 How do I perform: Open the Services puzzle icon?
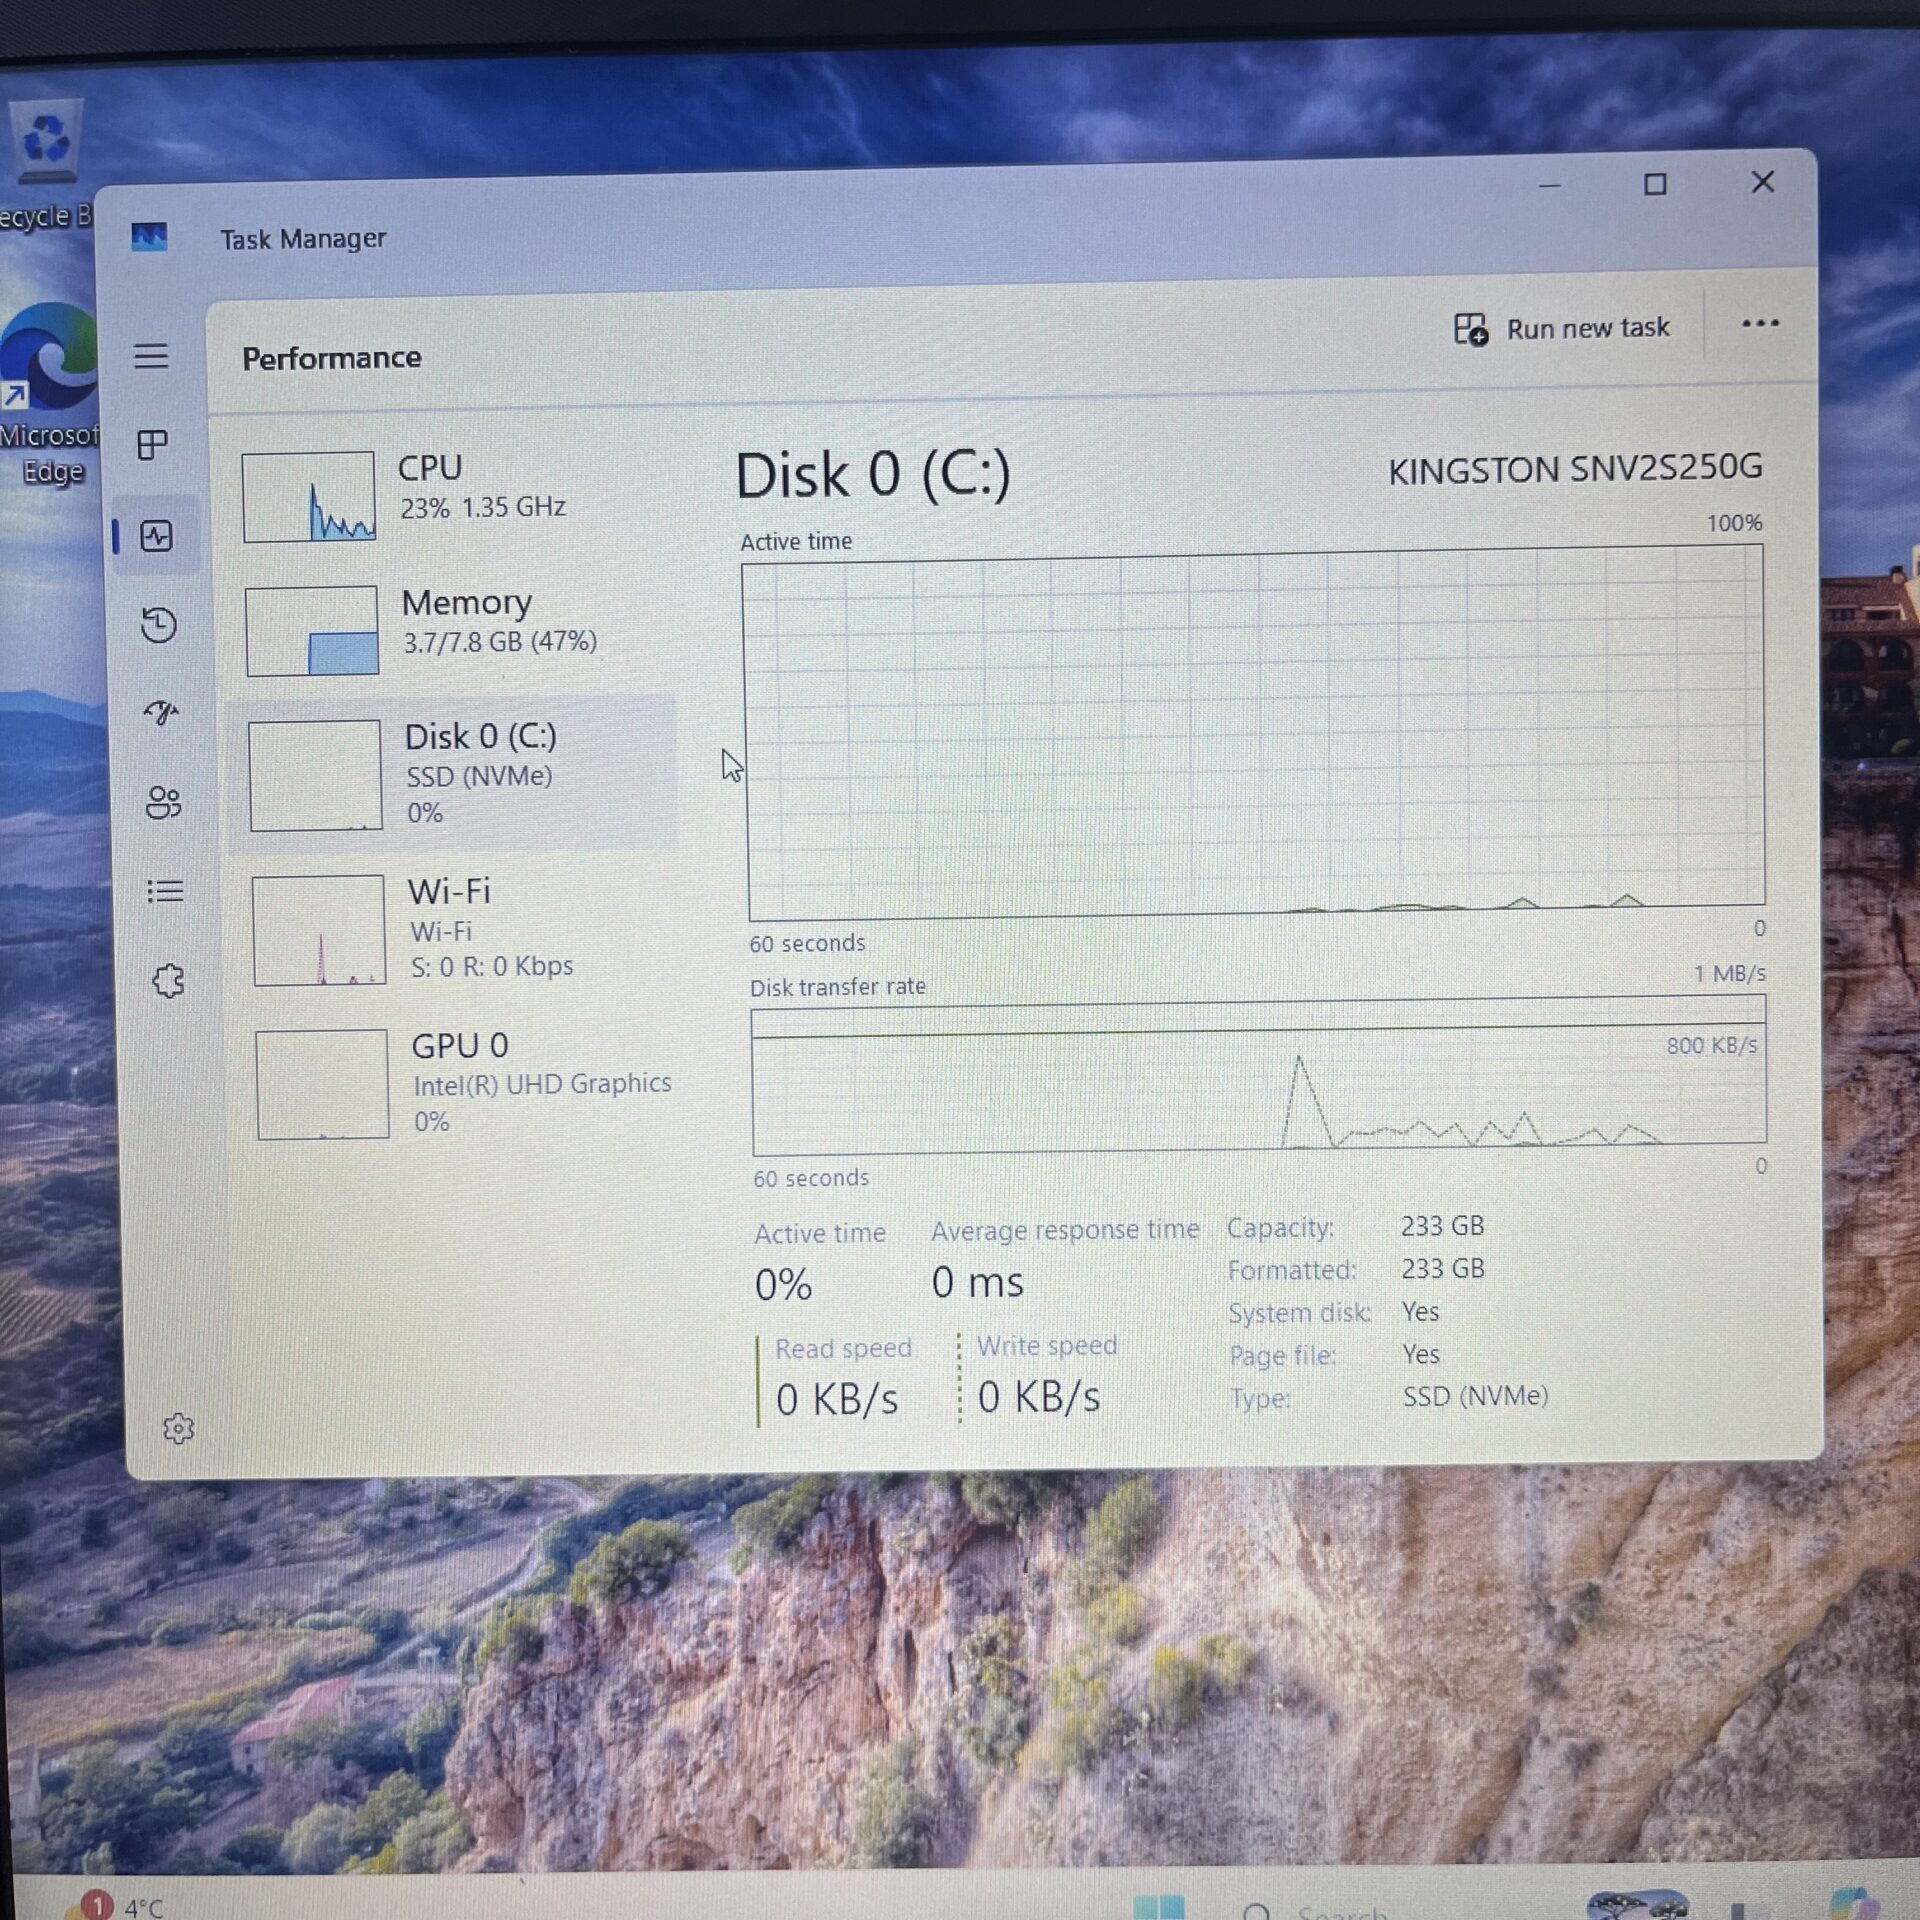pos(168,980)
